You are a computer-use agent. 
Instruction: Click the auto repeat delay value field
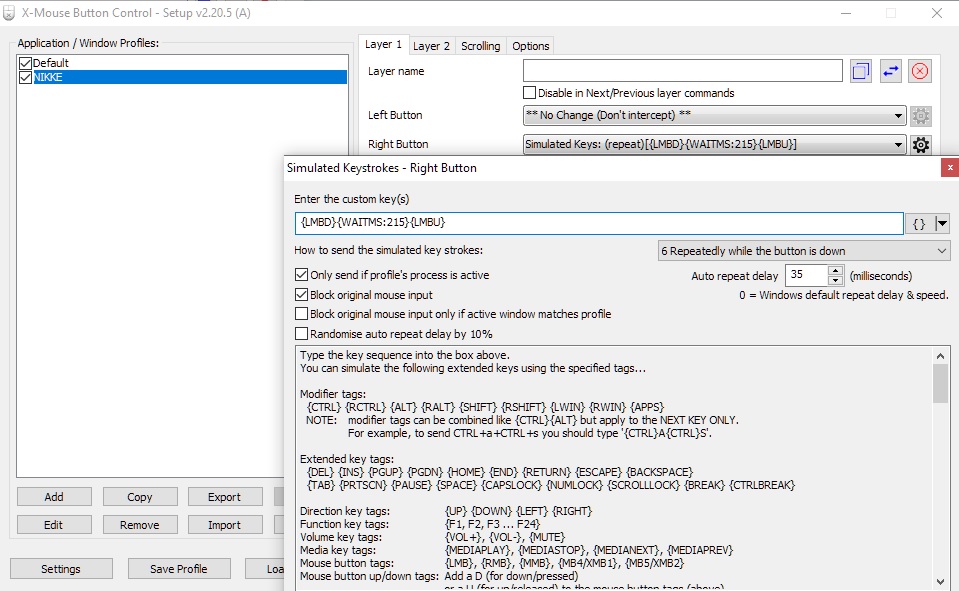coord(806,275)
